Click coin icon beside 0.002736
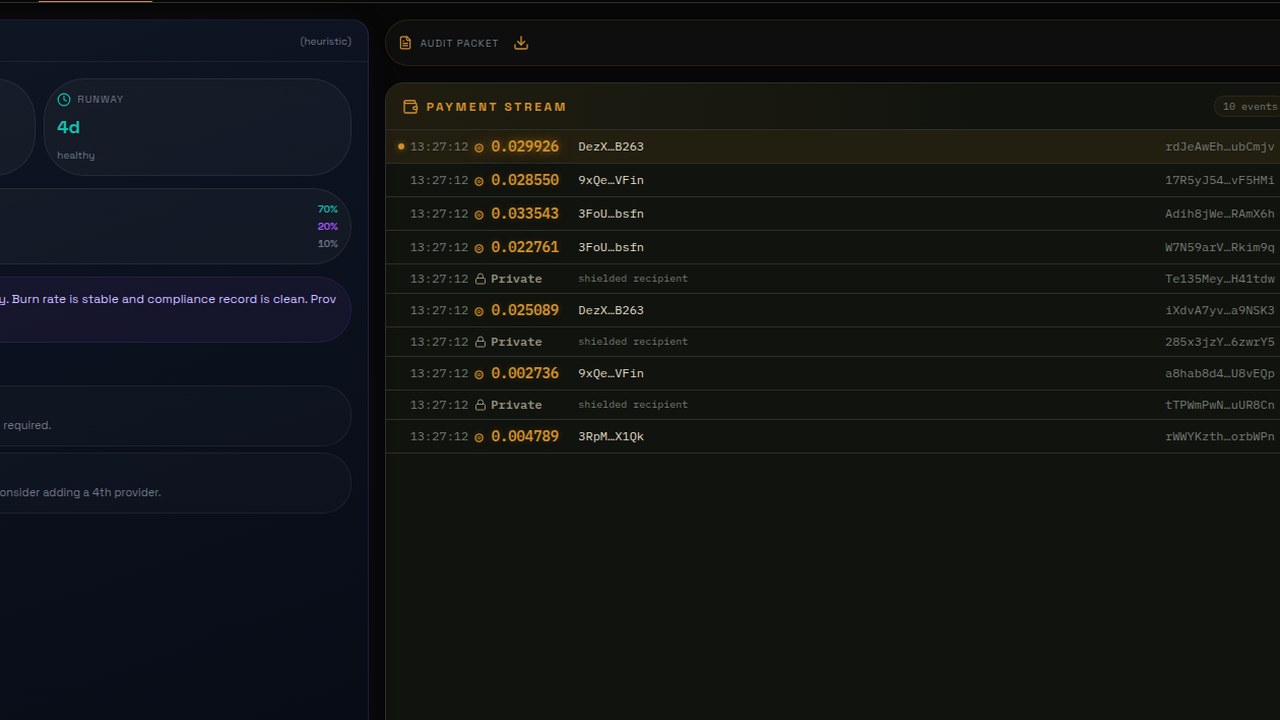The height and width of the screenshot is (720, 1280). [479, 374]
